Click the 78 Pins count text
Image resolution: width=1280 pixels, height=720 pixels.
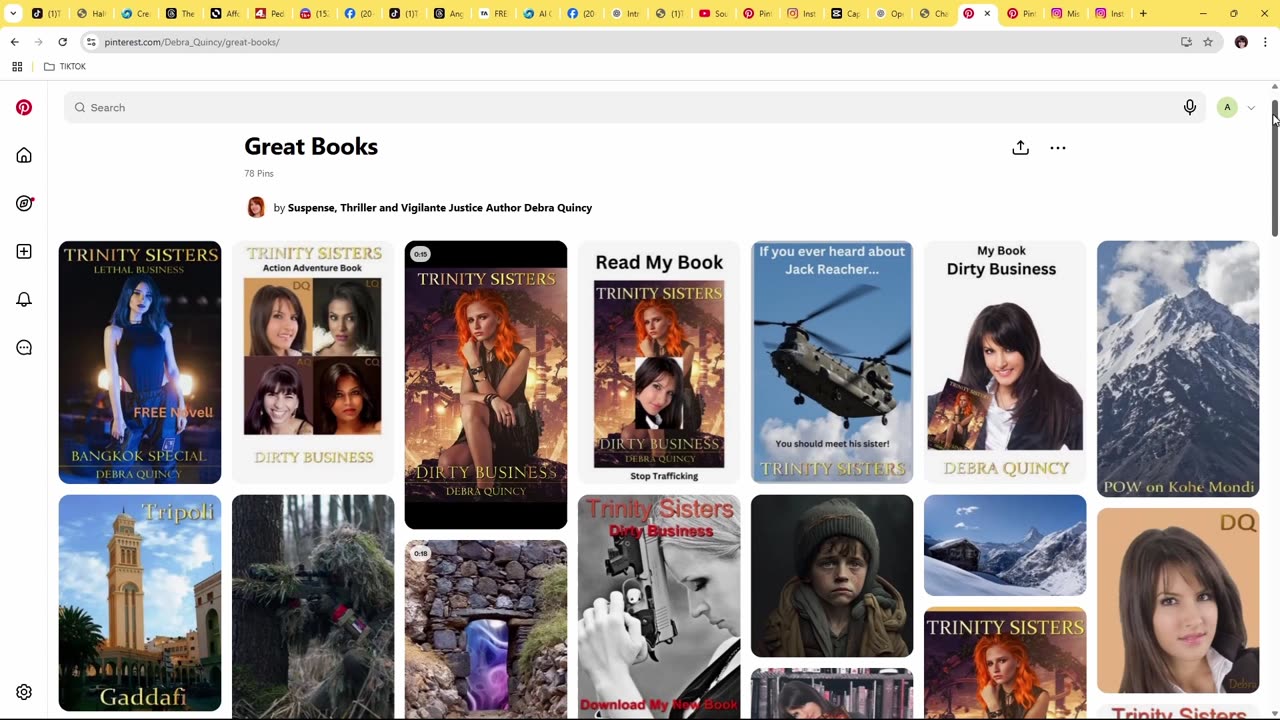[x=259, y=174]
